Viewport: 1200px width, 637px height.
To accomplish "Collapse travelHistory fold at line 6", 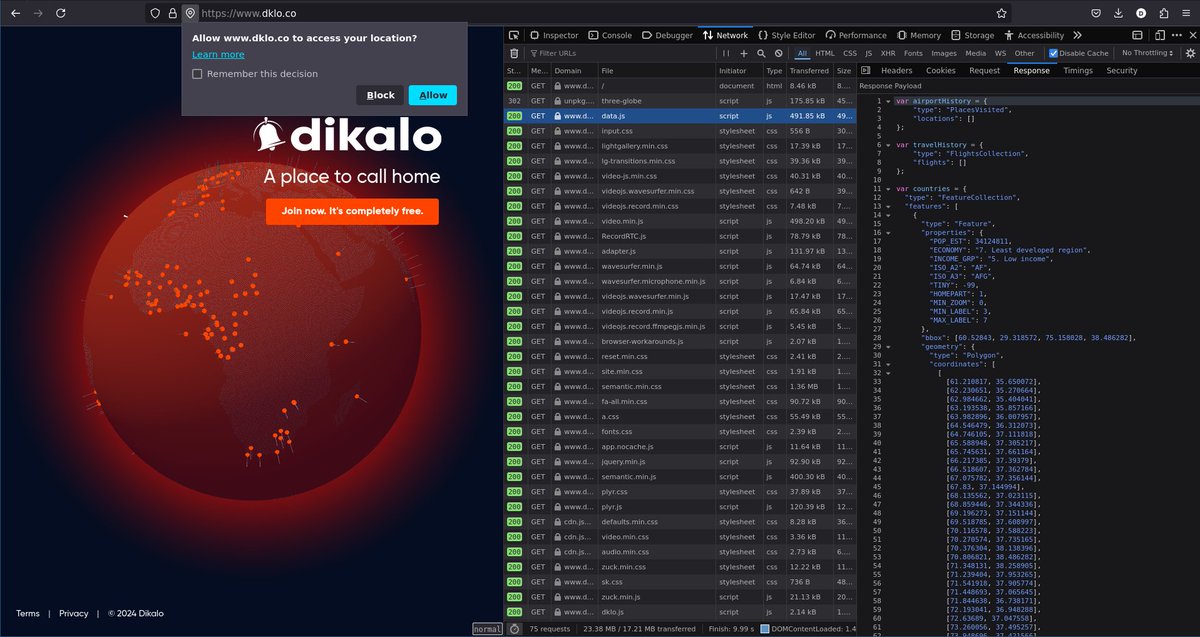I will (x=888, y=145).
